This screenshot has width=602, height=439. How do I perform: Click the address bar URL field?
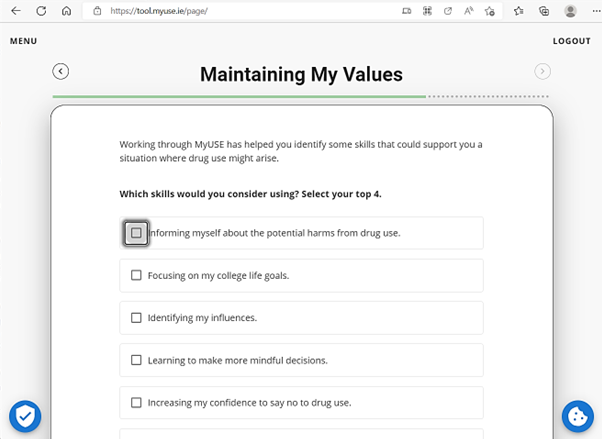point(250,11)
